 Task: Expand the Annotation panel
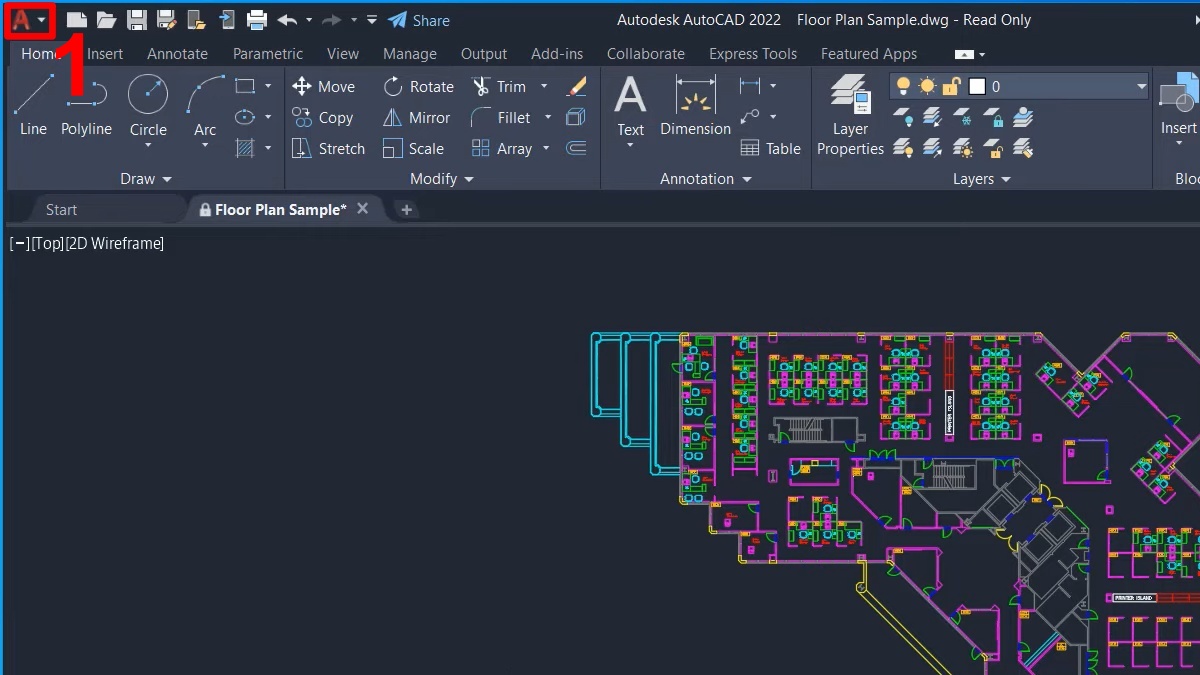pyautogui.click(x=705, y=179)
